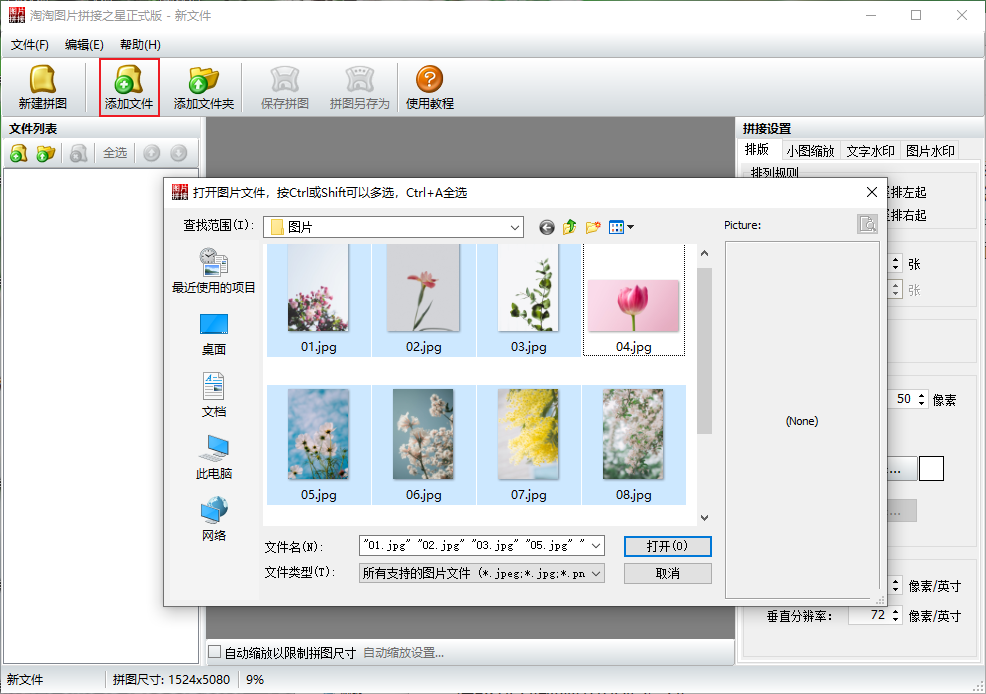Open the 编辑(E) menu

[84, 45]
